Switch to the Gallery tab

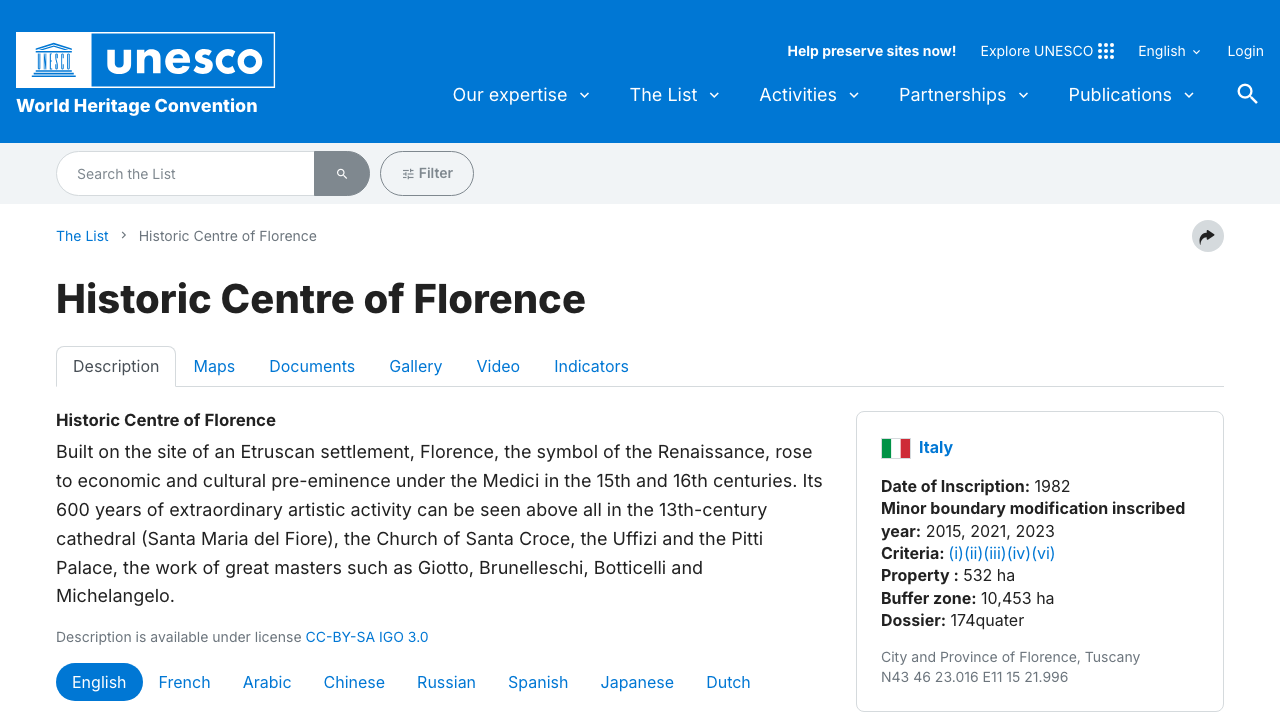tap(416, 366)
